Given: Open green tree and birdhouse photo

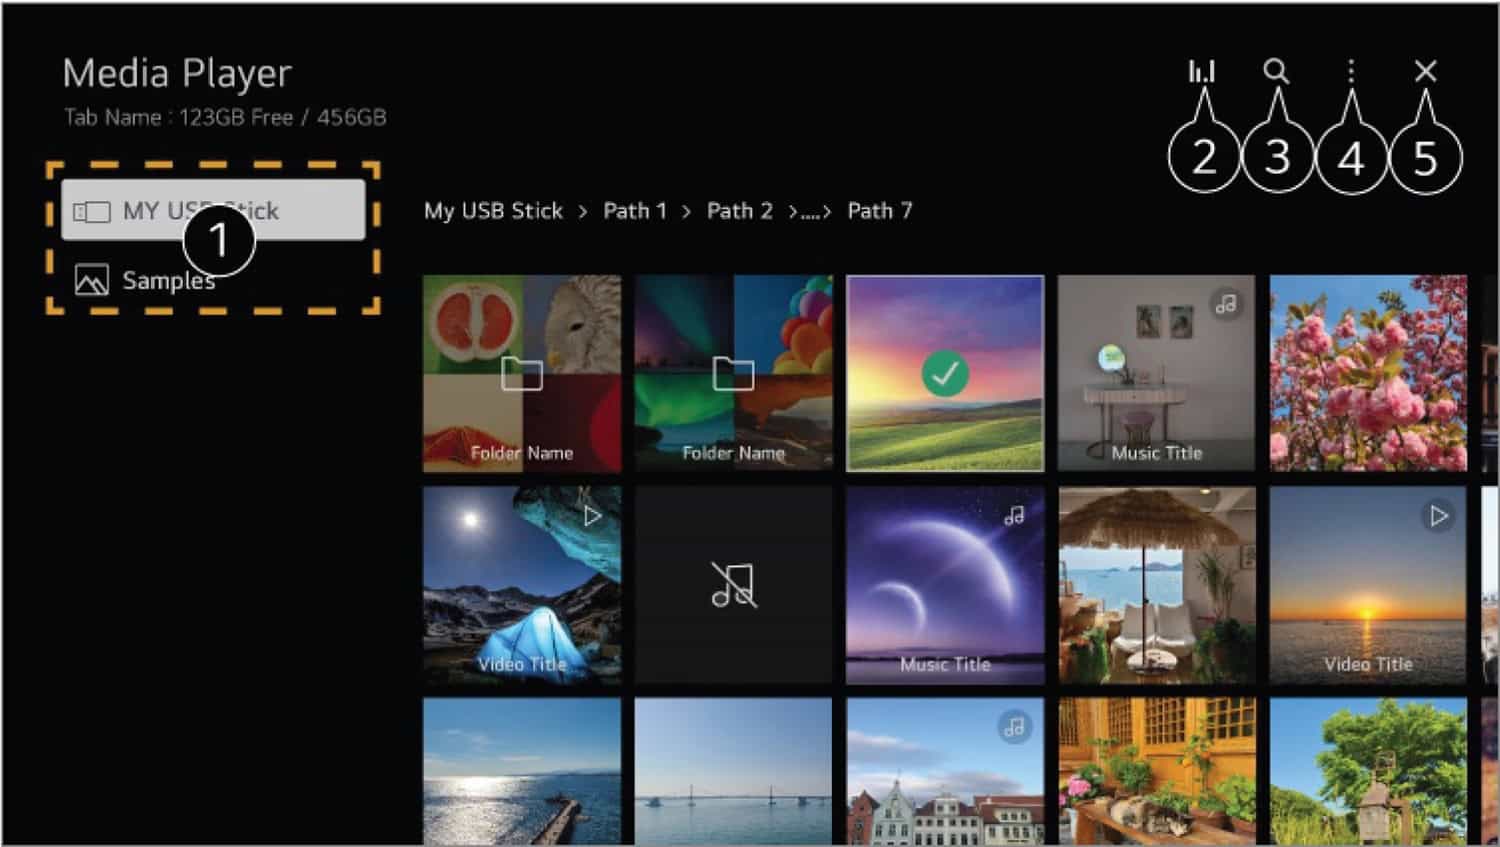Looking at the screenshot, I should click(x=1368, y=771).
